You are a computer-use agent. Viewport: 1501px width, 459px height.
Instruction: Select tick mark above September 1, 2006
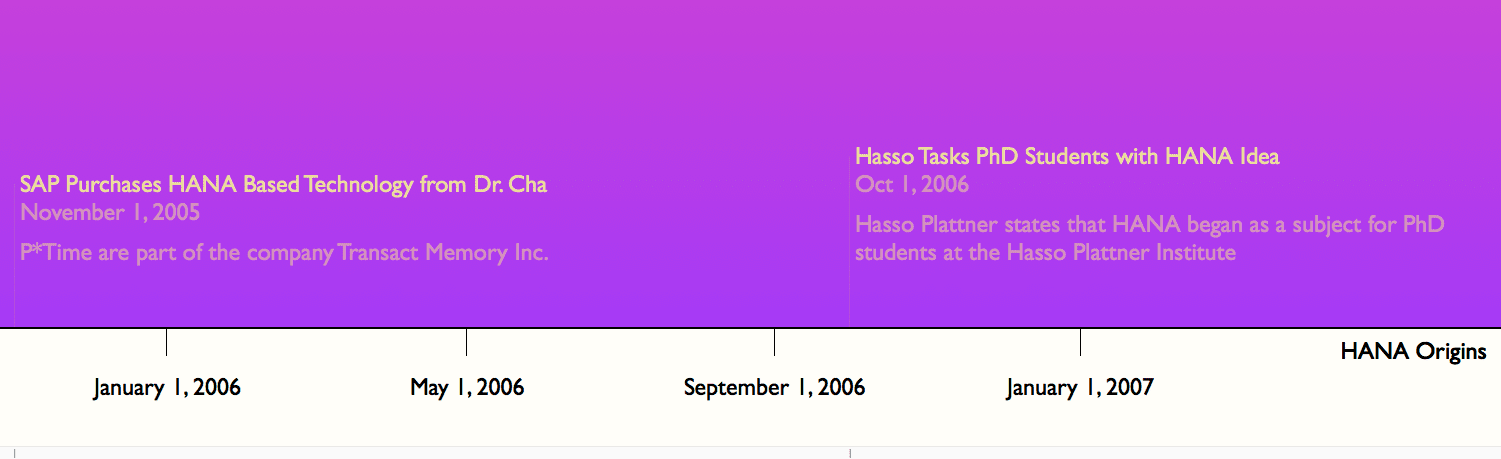pos(774,342)
